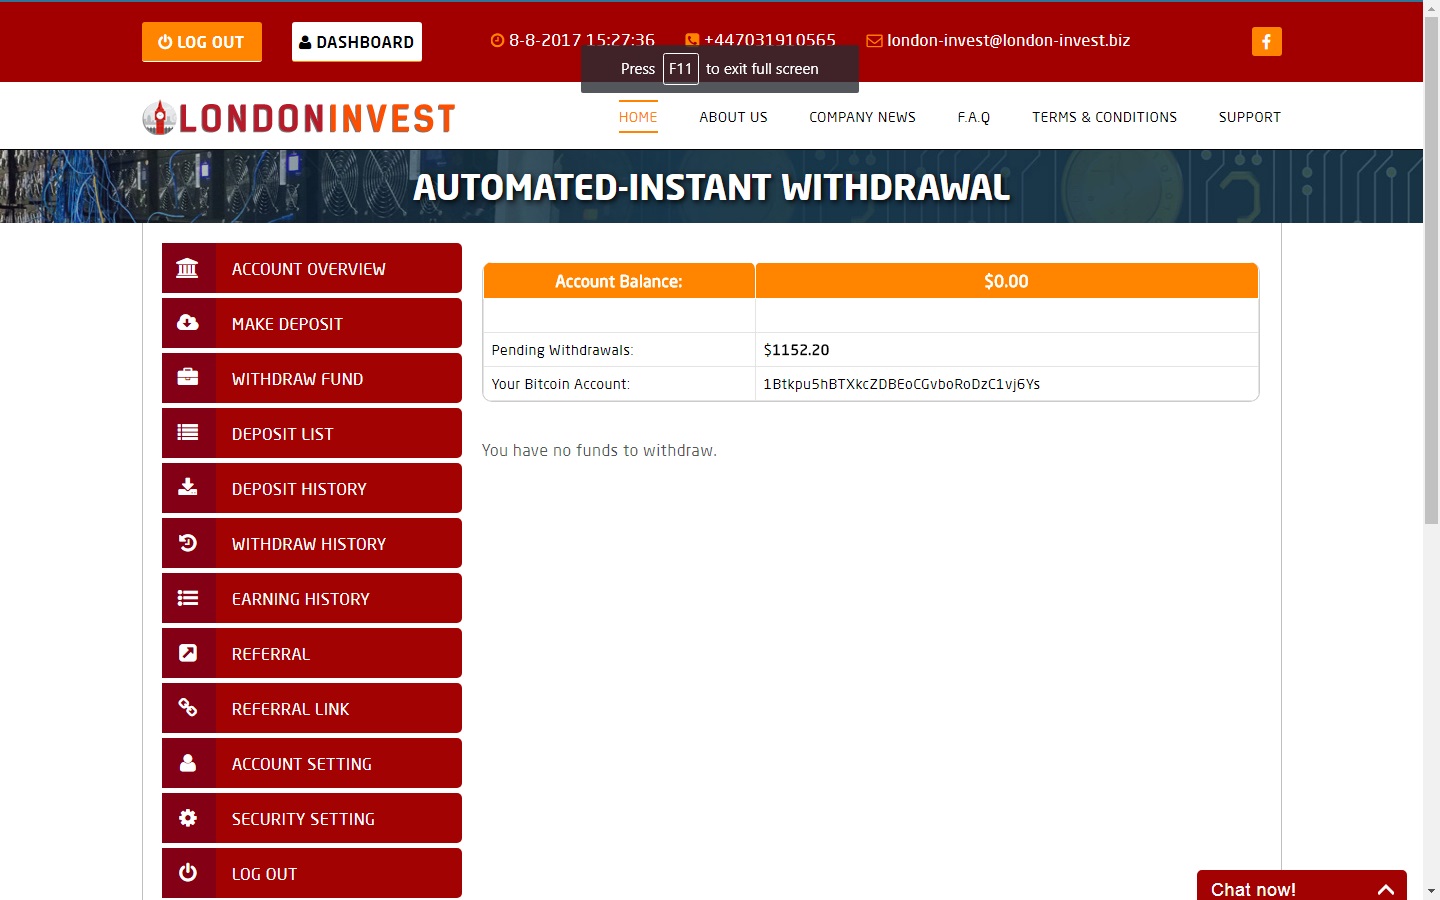Go to Referral section
Viewport: 1440px width, 900px height.
click(312, 653)
